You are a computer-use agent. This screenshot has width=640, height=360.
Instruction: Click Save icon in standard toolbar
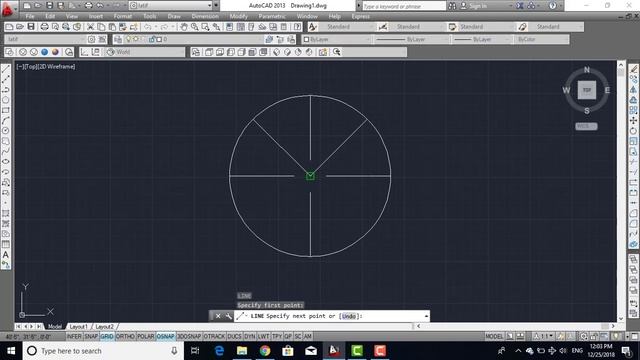[31, 27]
